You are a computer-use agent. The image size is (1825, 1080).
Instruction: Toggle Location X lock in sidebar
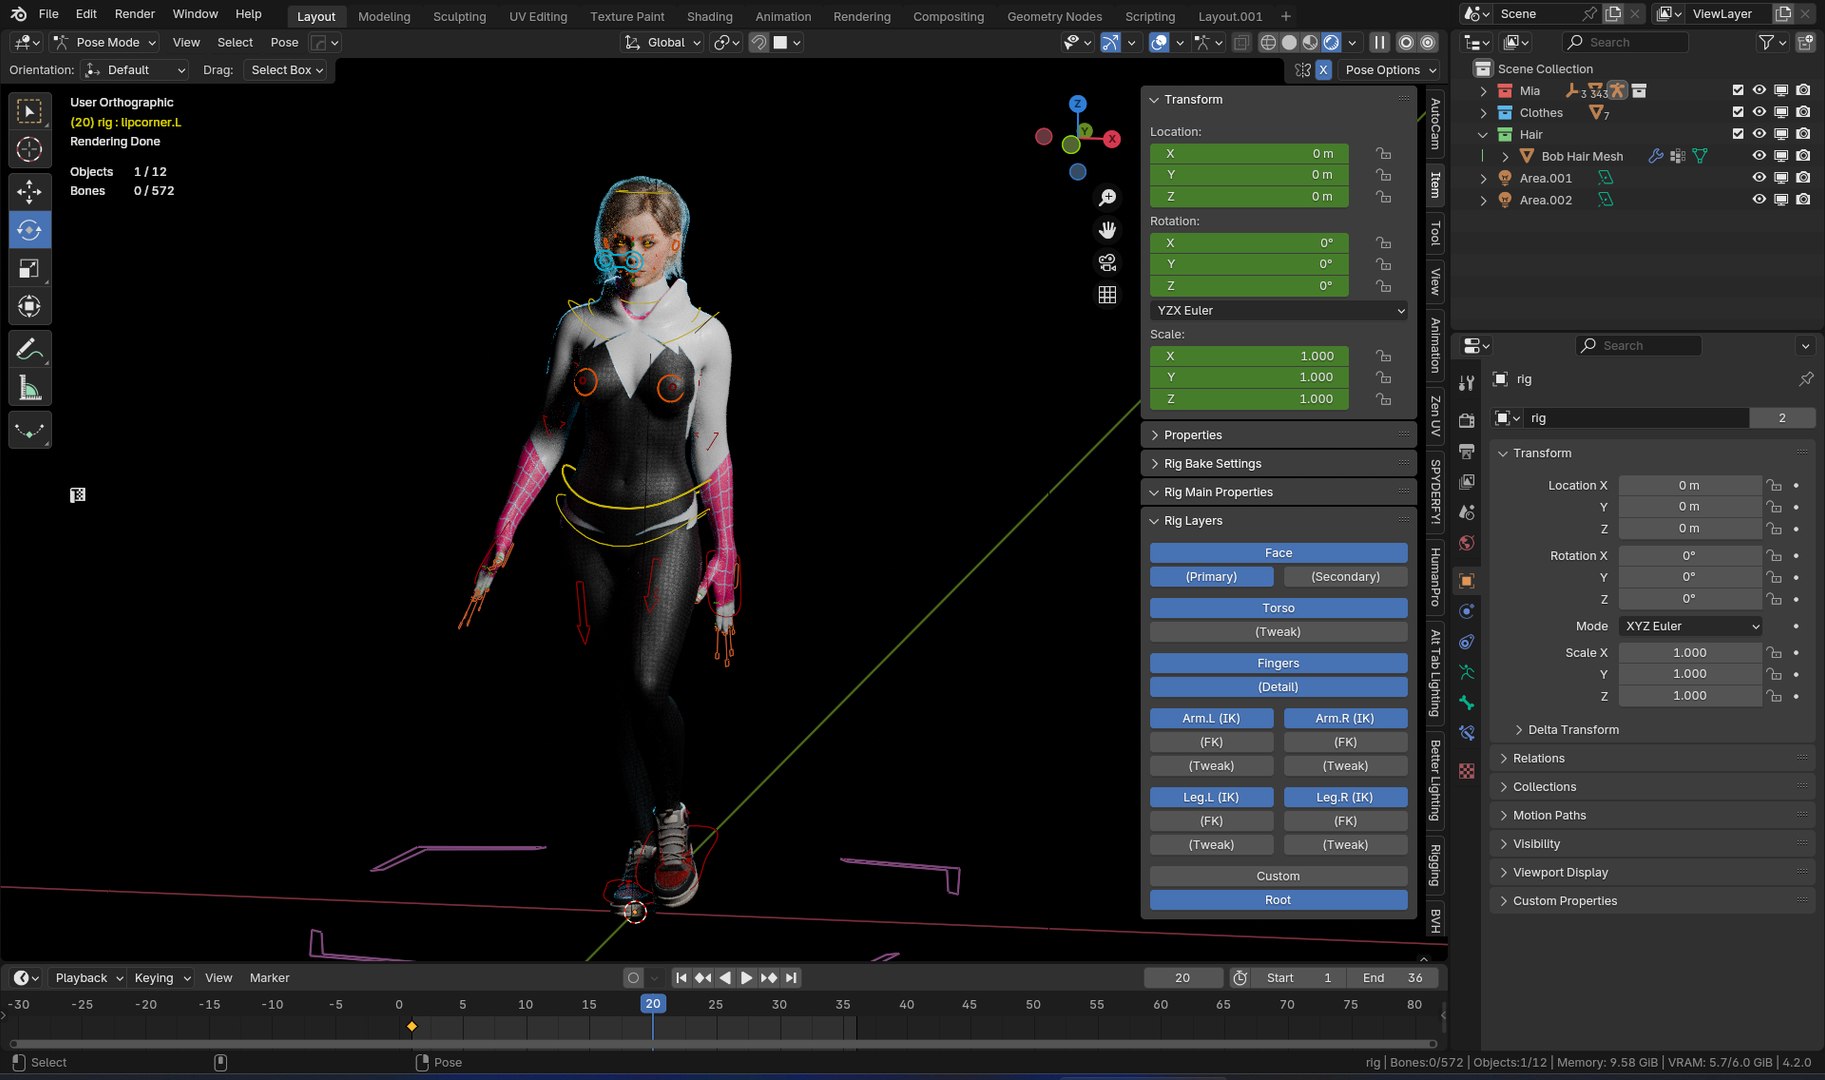[x=1383, y=153]
